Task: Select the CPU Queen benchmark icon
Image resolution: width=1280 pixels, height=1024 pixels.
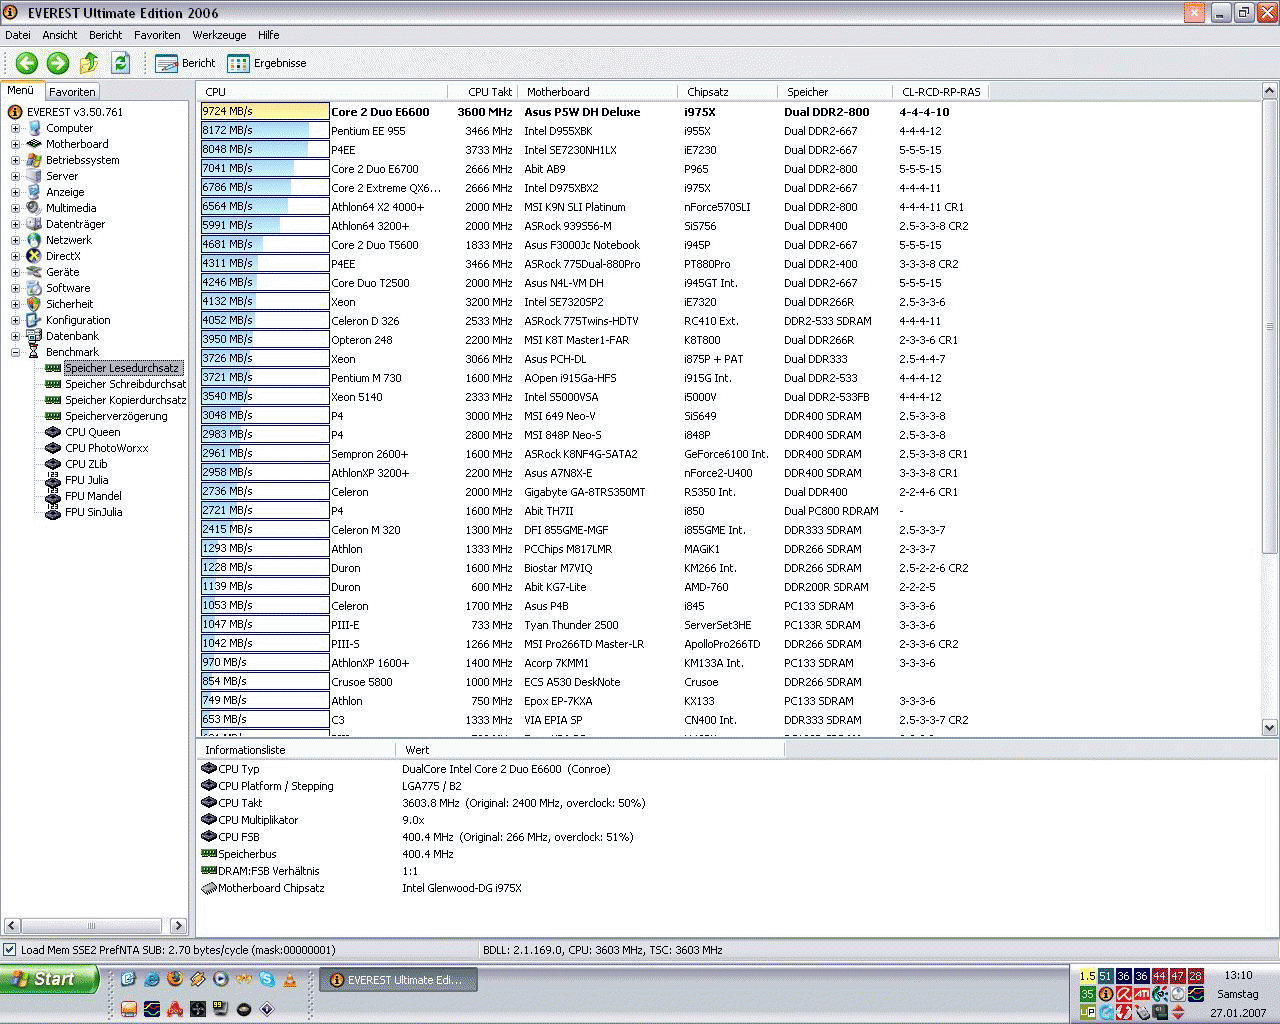Action: click(53, 432)
